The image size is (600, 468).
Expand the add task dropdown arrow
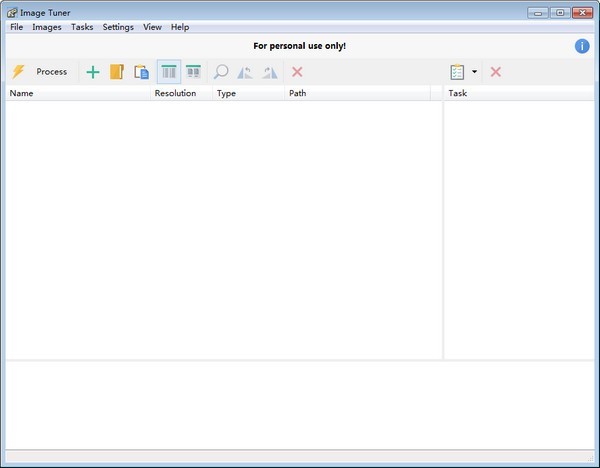point(474,72)
